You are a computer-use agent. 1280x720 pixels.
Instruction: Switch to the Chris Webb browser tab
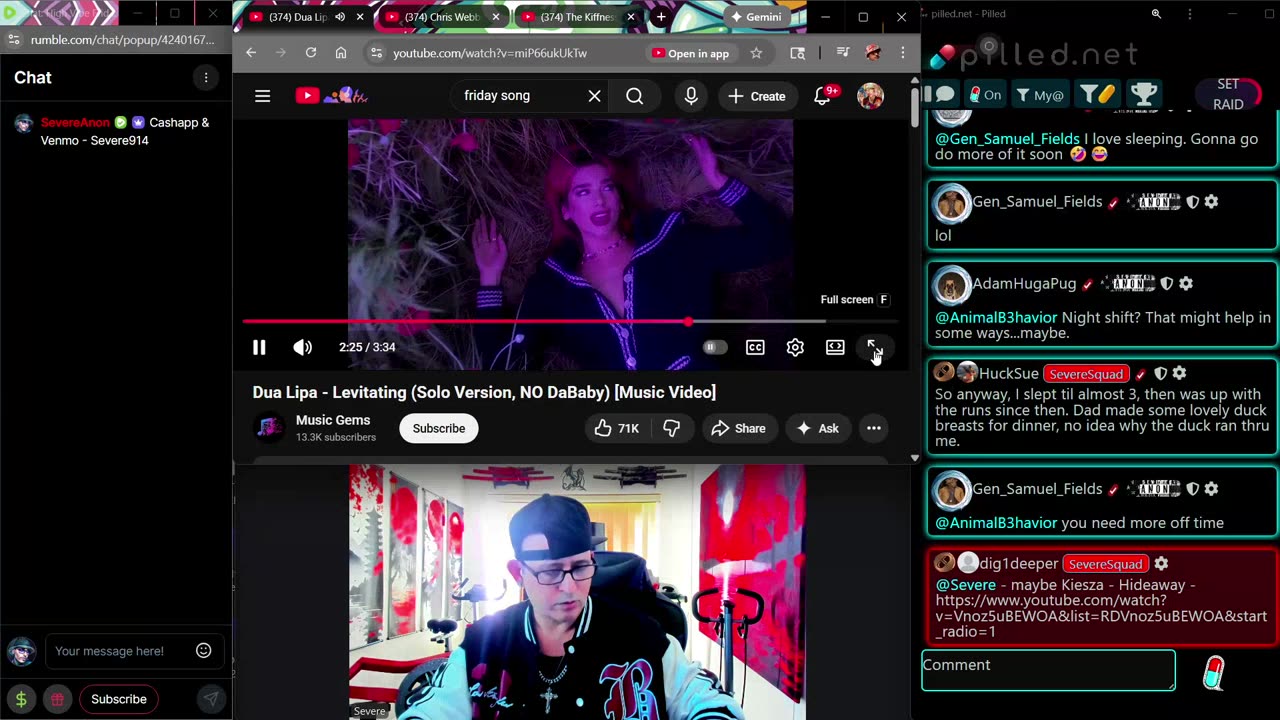tap(442, 17)
